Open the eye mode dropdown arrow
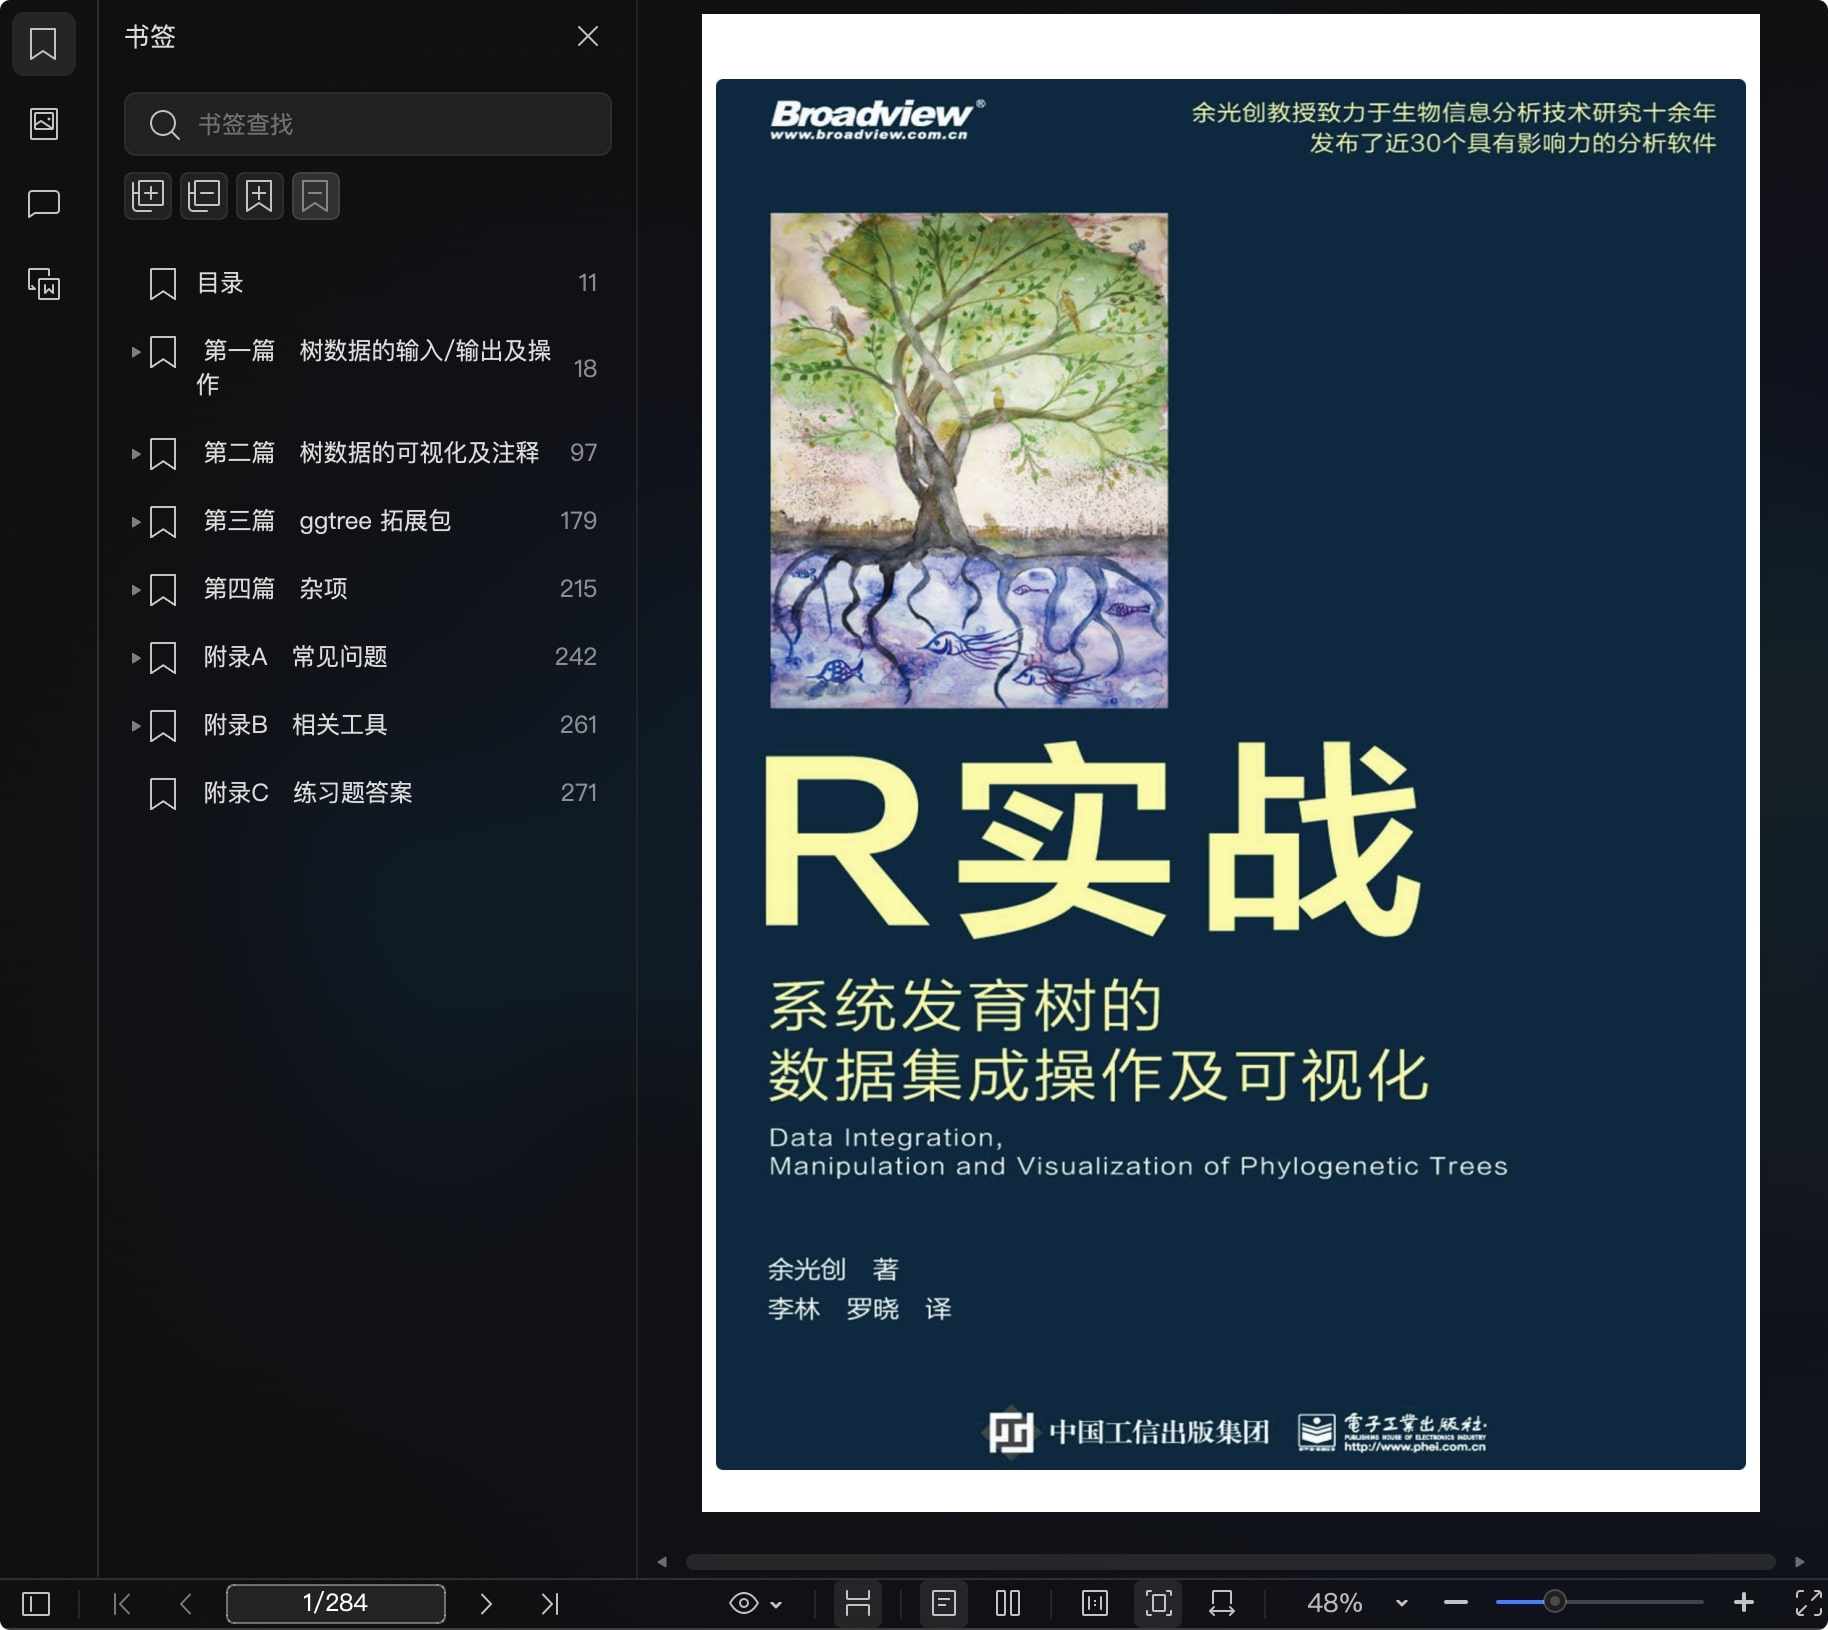 tap(776, 1604)
